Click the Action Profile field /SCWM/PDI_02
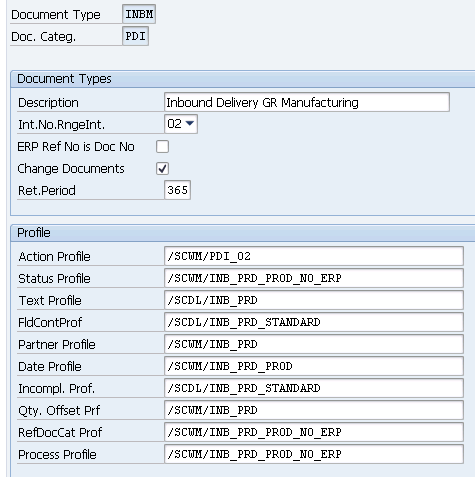The image size is (475, 477). [x=314, y=256]
